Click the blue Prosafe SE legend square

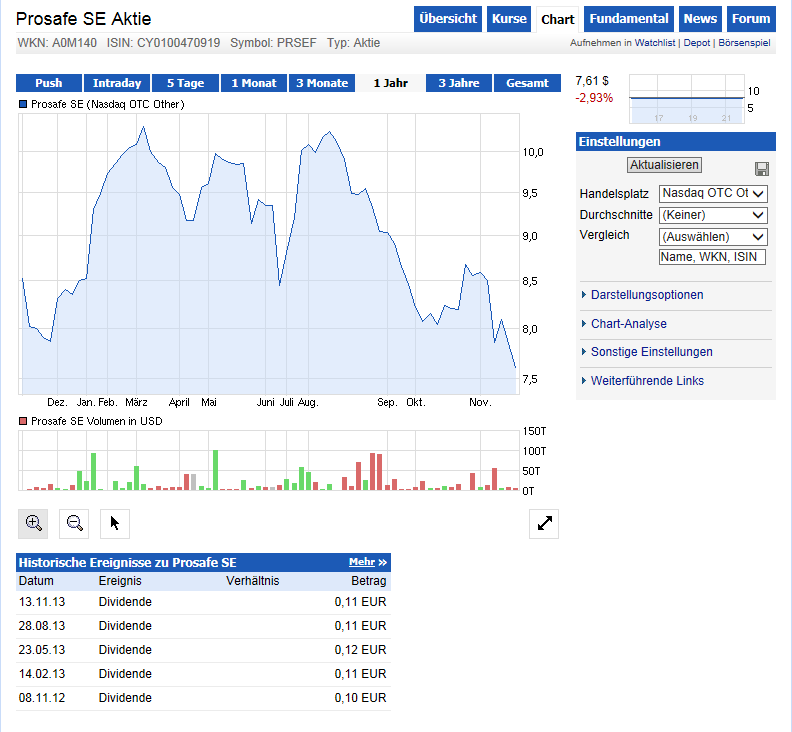pyautogui.click(x=23, y=104)
